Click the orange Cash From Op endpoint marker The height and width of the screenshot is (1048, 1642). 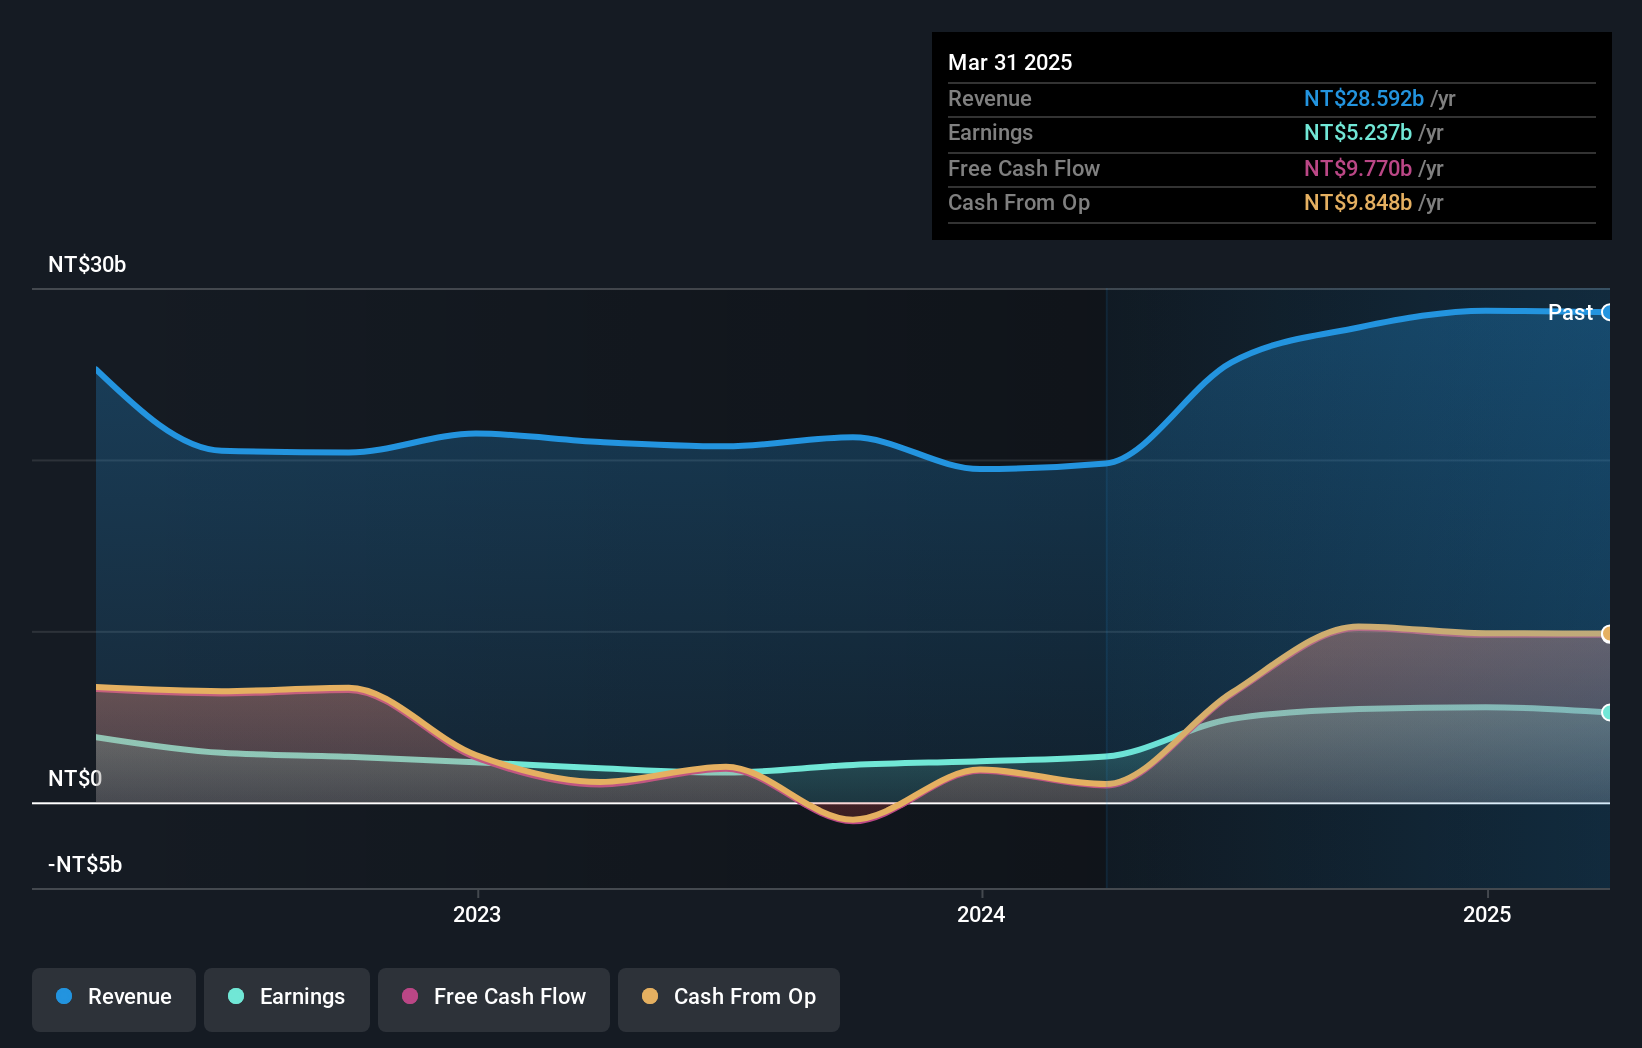[1607, 633]
